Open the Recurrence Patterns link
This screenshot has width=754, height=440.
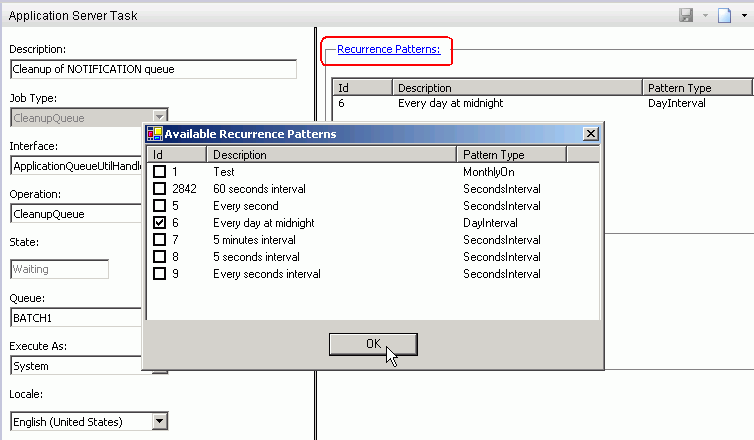click(387, 49)
